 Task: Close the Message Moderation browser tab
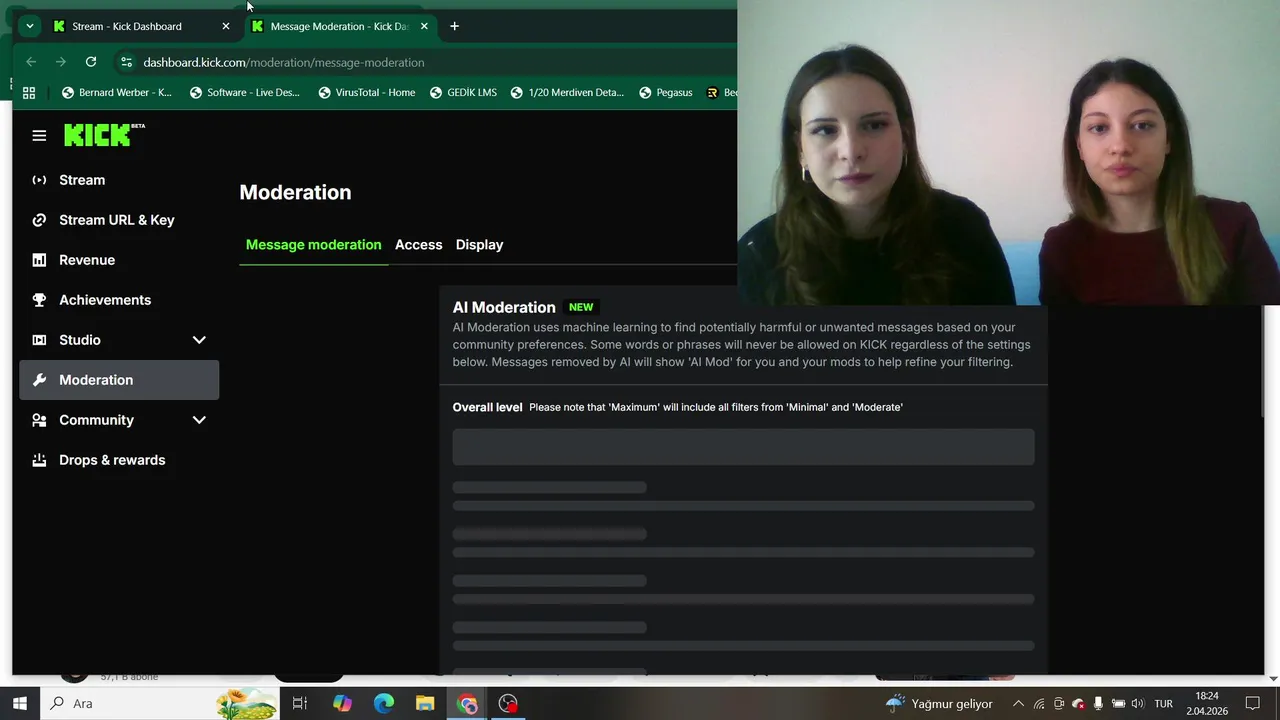tap(424, 26)
